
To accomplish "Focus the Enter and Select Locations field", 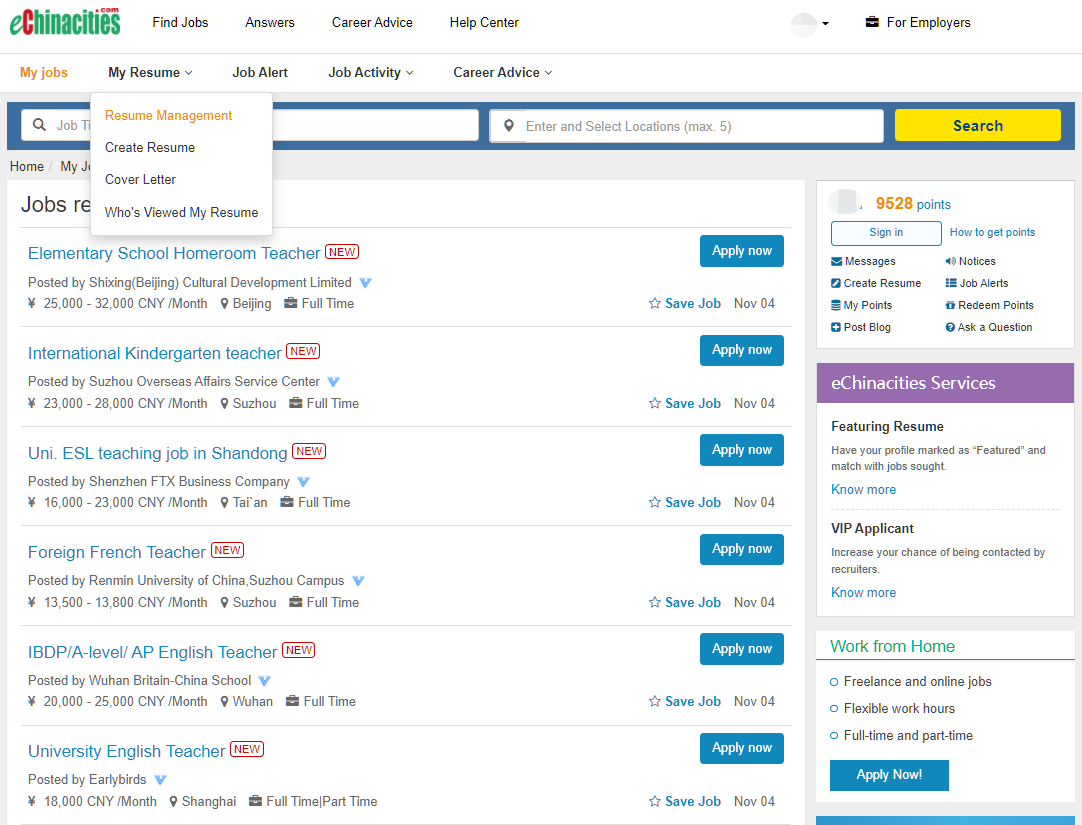I will pyautogui.click(x=687, y=126).
